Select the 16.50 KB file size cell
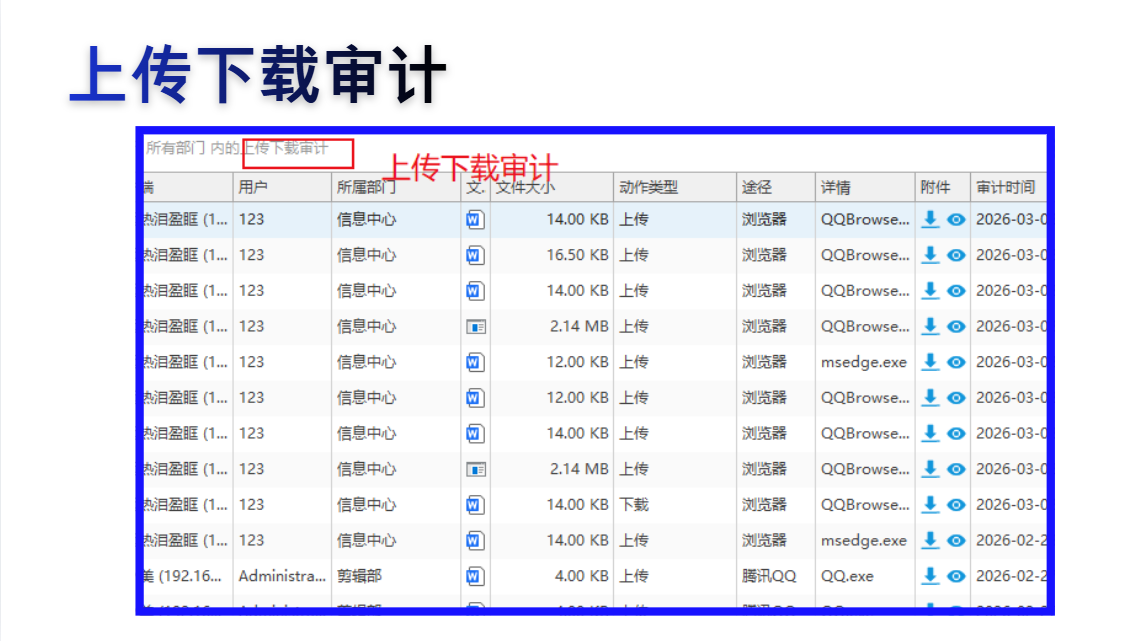Screen dimensions: 1140x641 [x=552, y=255]
